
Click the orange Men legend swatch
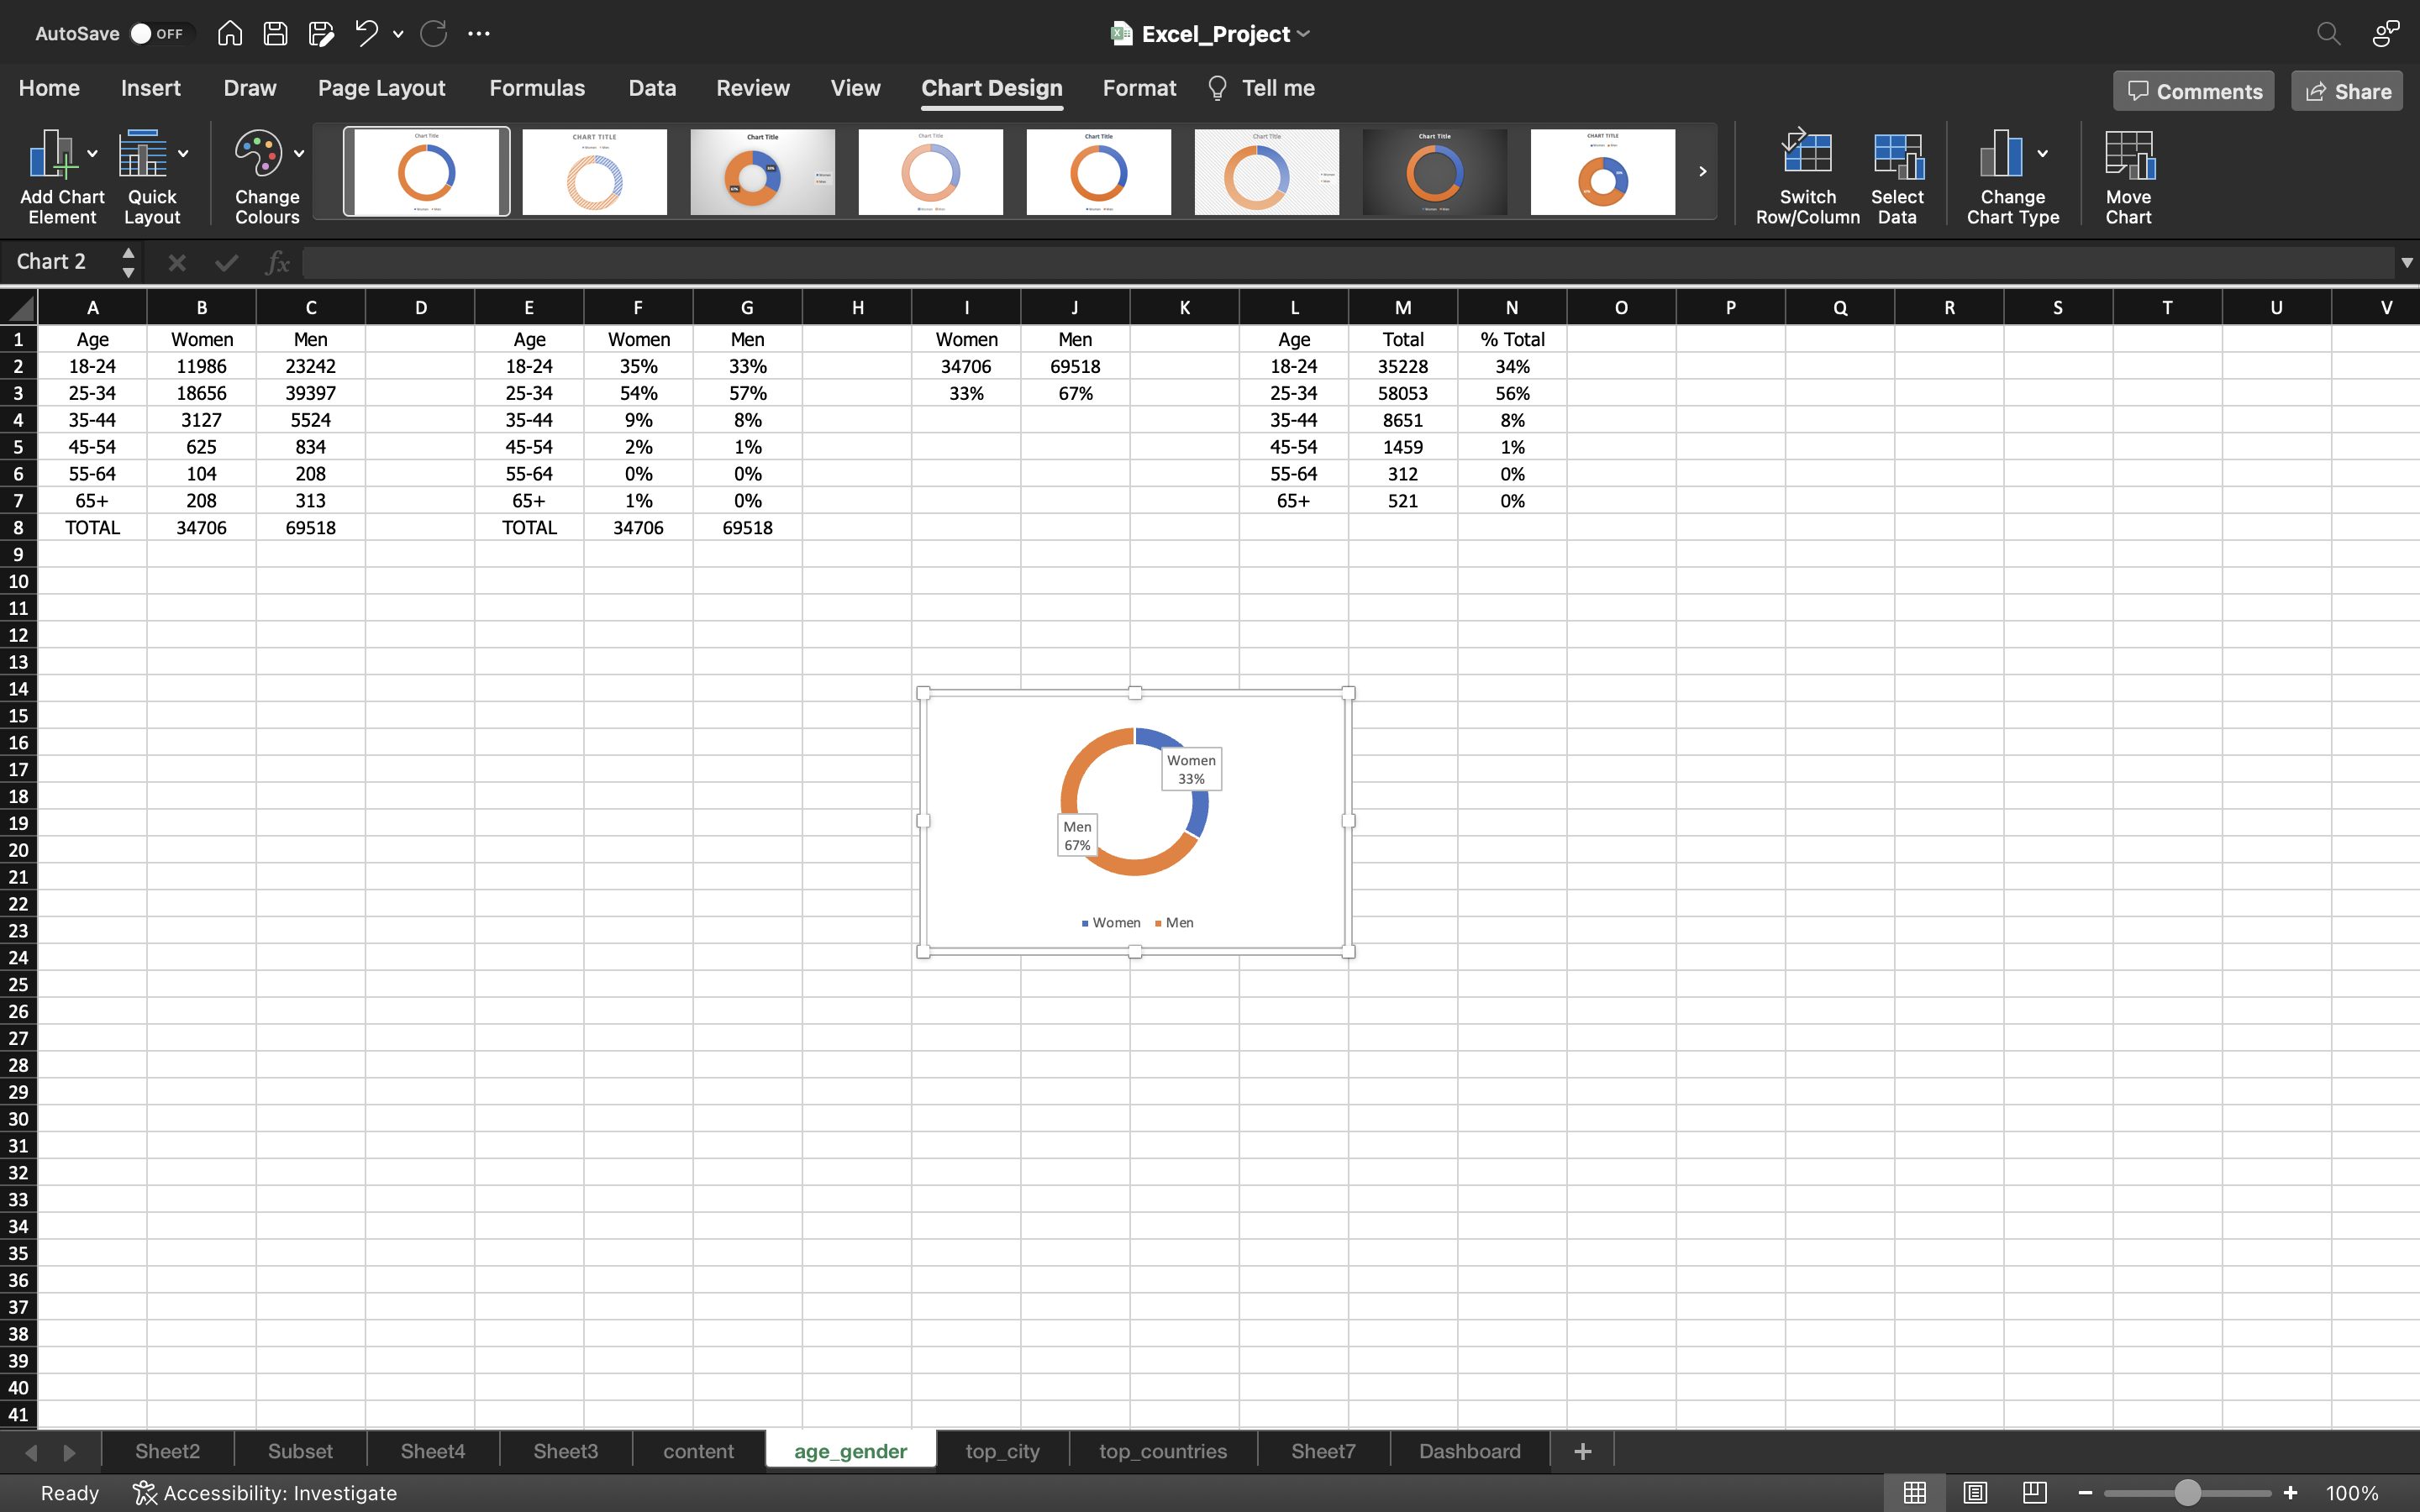(x=1158, y=923)
